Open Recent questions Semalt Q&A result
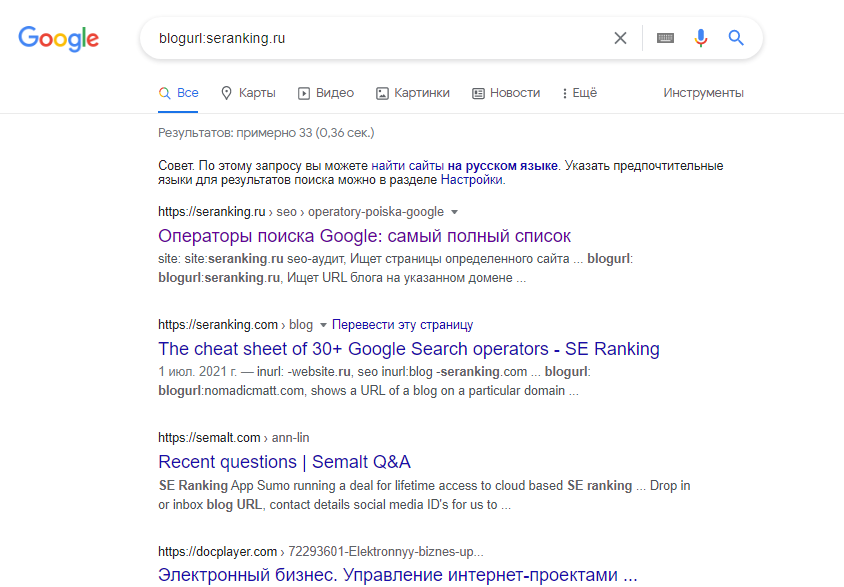The image size is (844, 587). [284, 462]
